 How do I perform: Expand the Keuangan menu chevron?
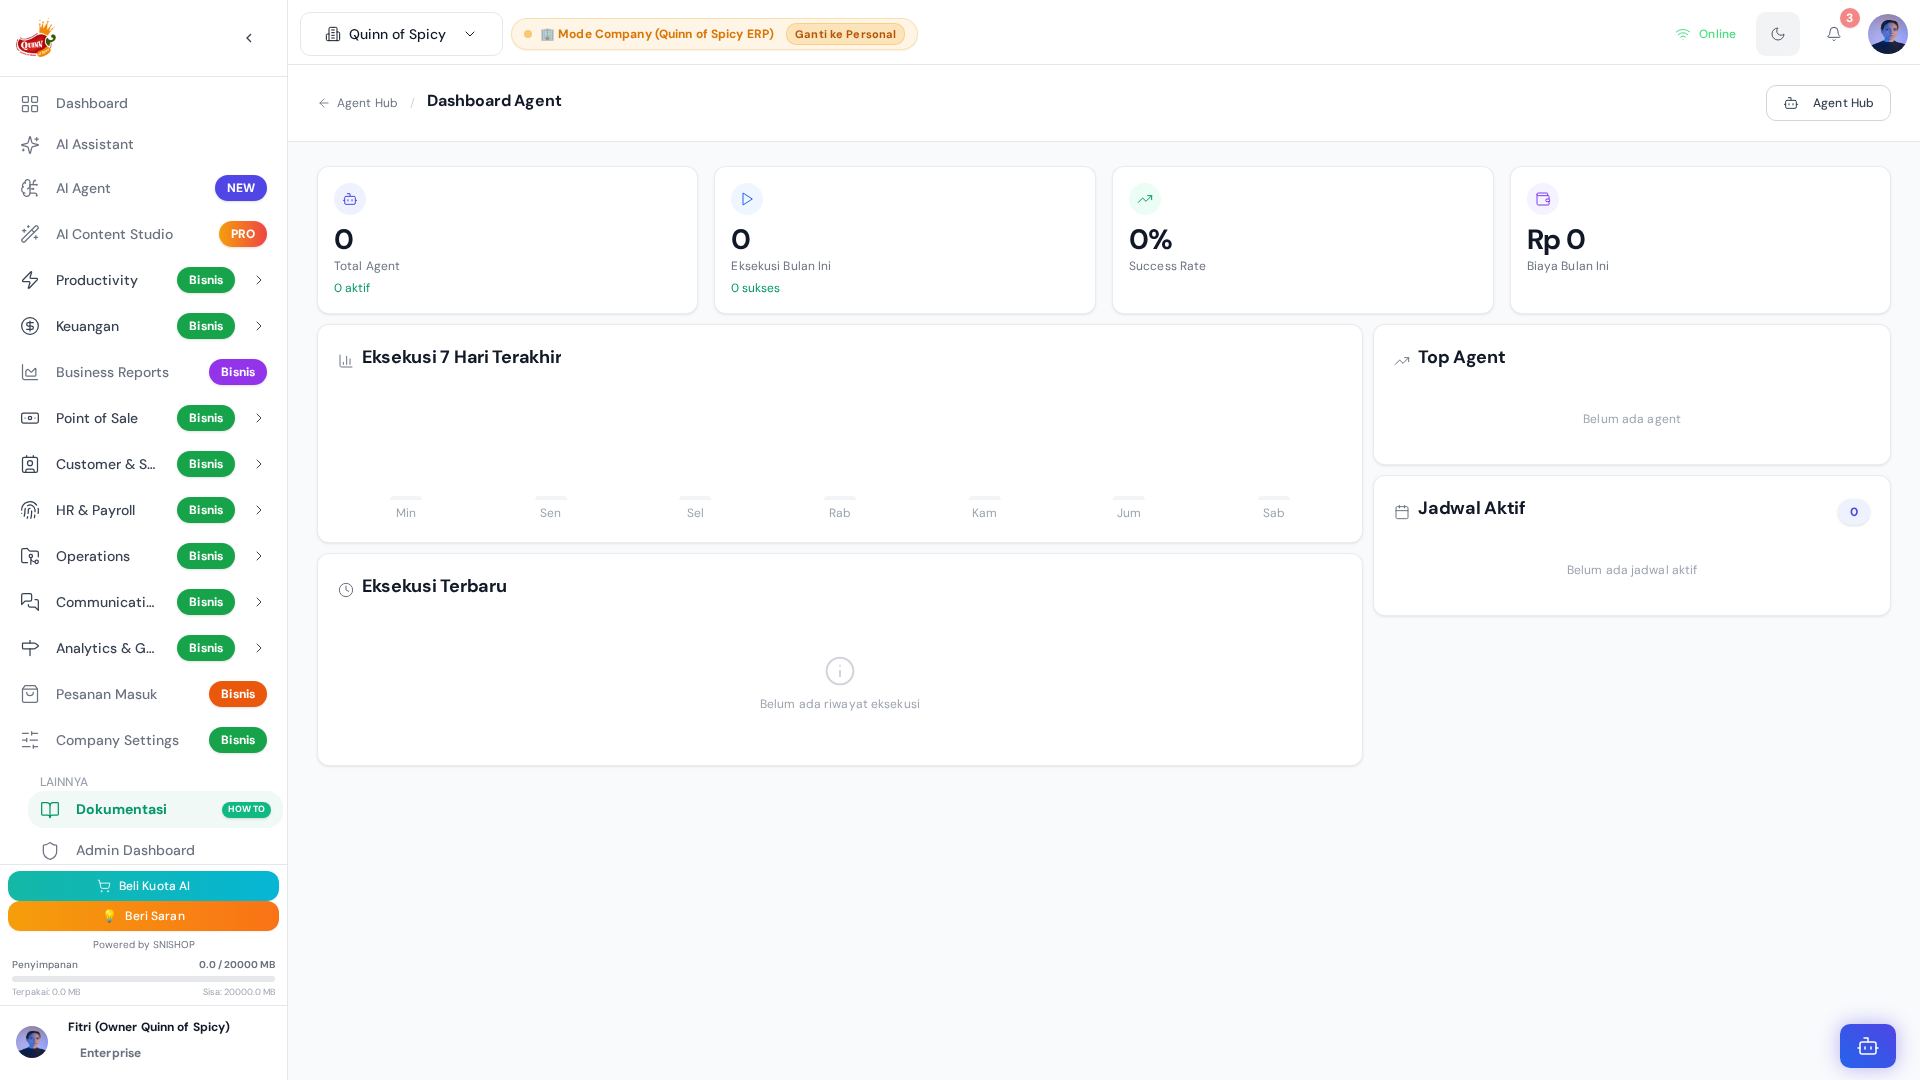pos(258,326)
